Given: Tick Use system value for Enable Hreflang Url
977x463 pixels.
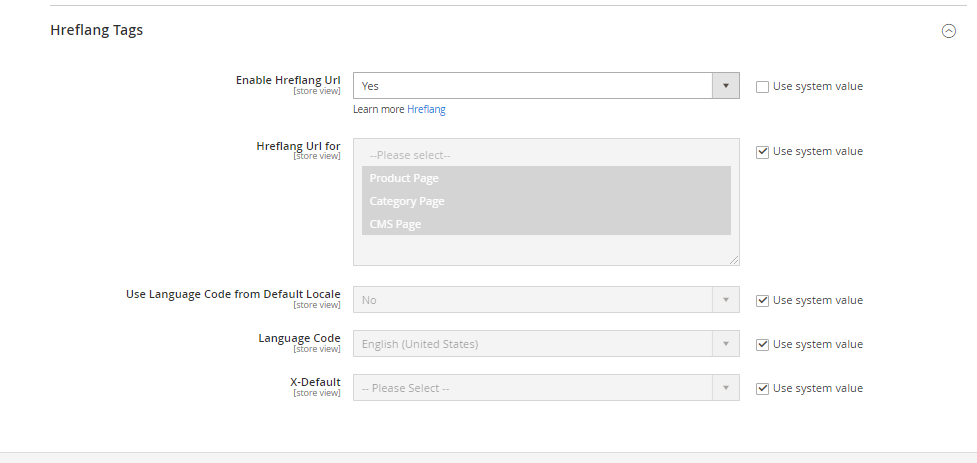Looking at the screenshot, I should tap(763, 87).
